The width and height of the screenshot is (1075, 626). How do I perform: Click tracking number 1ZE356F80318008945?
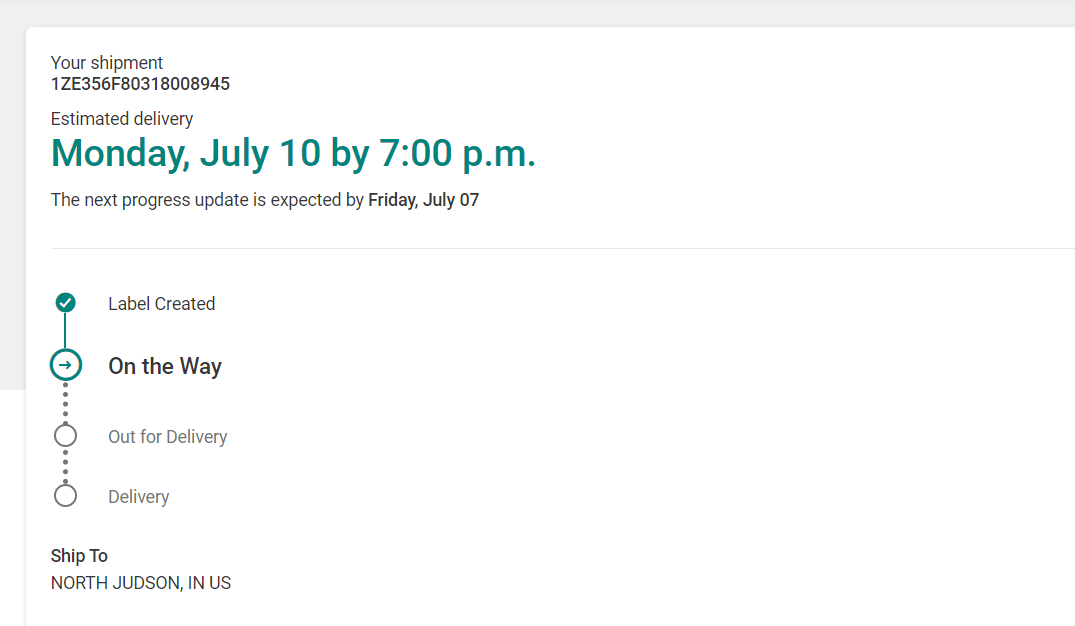140,84
